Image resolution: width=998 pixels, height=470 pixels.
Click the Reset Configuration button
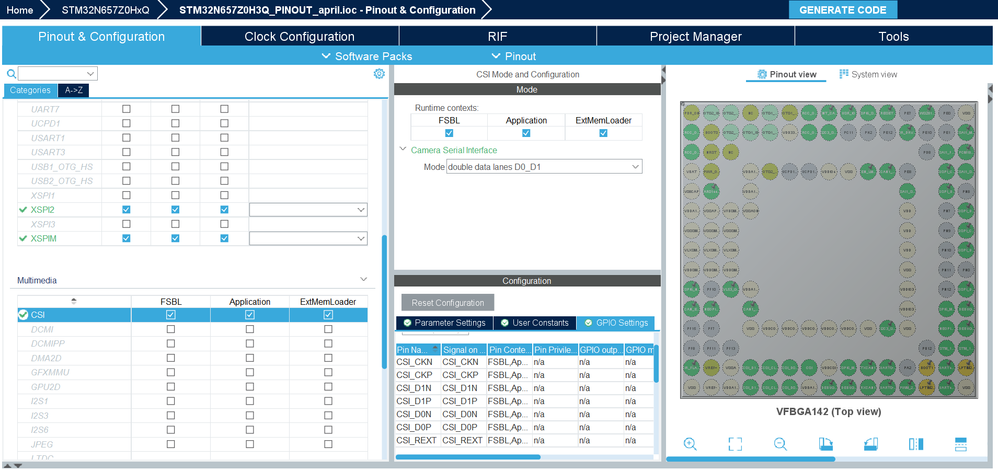pyautogui.click(x=447, y=303)
